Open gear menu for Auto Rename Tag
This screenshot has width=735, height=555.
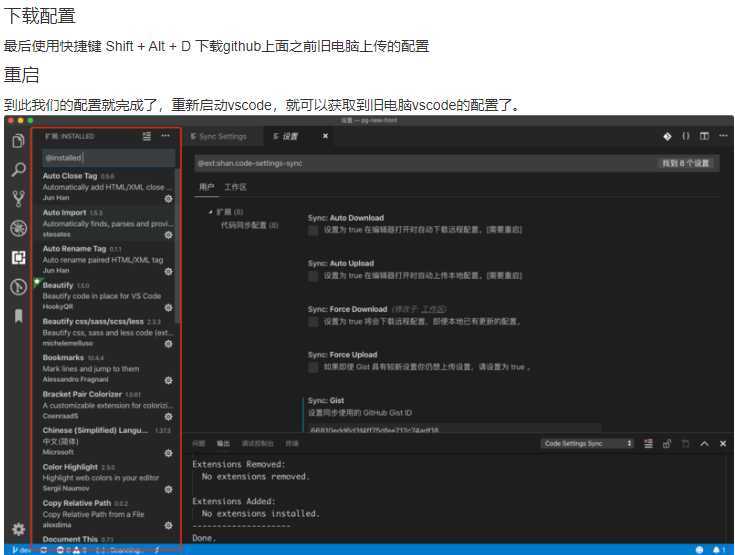(168, 271)
